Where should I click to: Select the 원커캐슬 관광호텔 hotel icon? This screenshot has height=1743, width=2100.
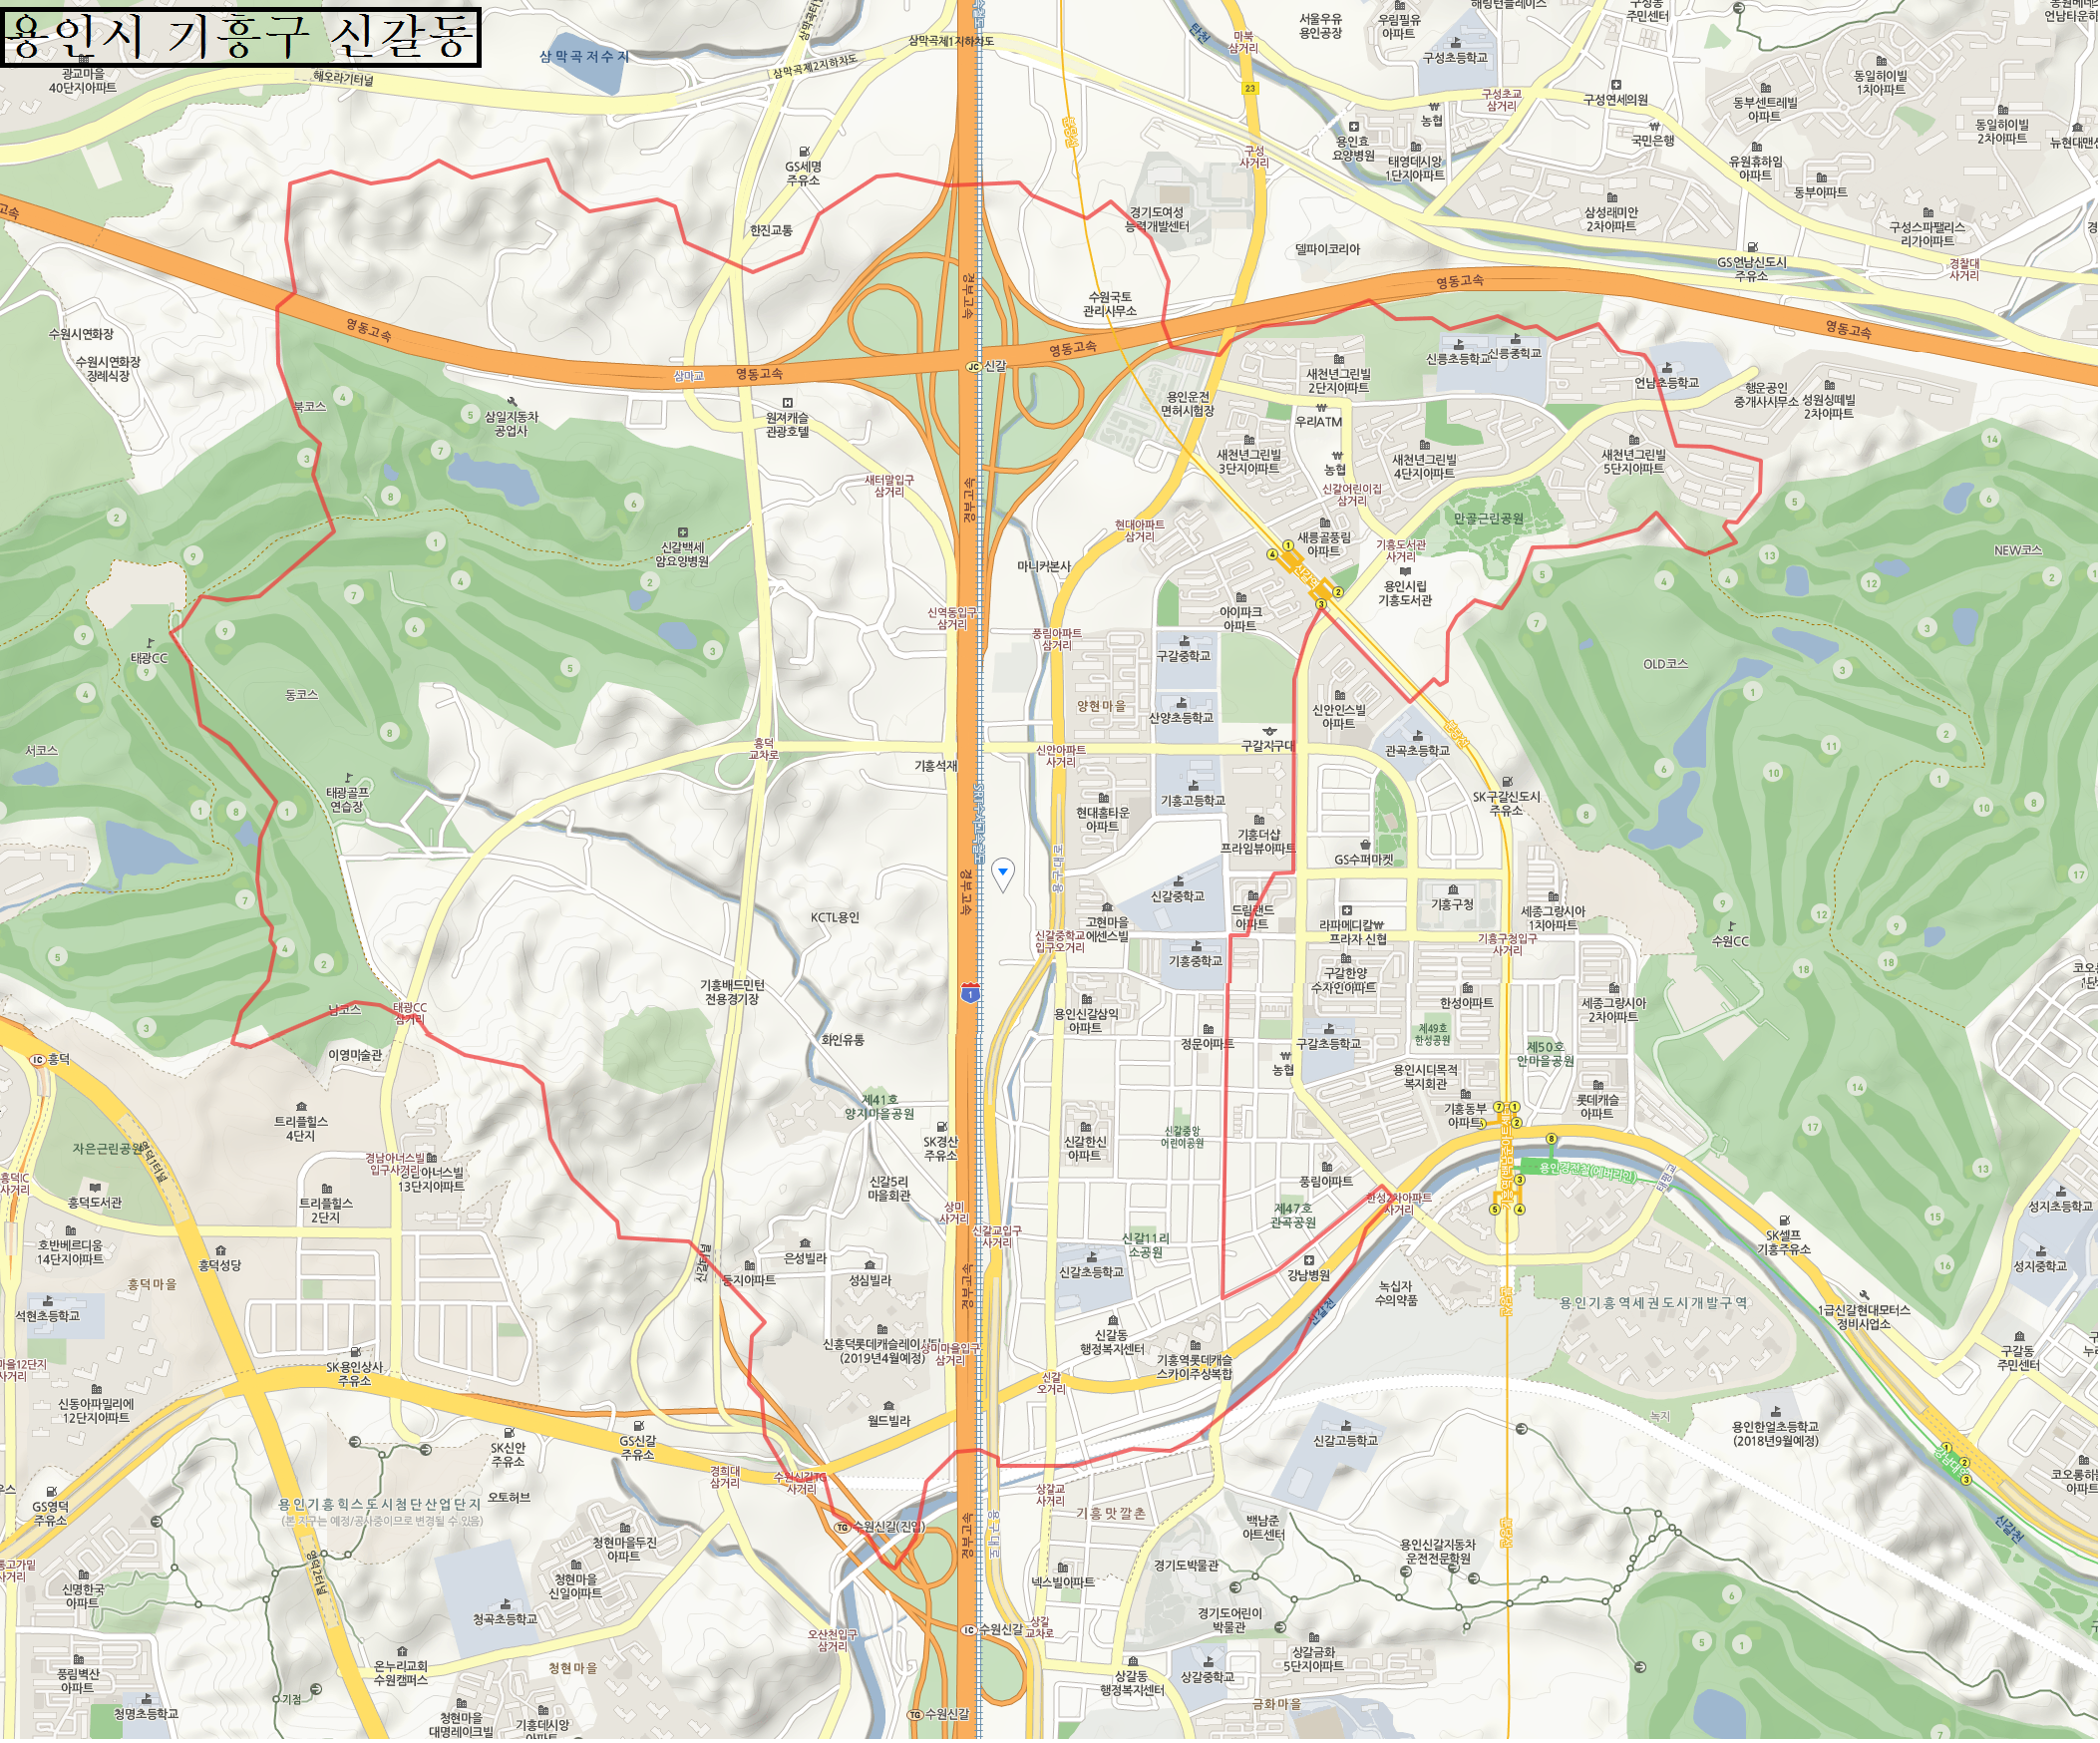tap(788, 404)
